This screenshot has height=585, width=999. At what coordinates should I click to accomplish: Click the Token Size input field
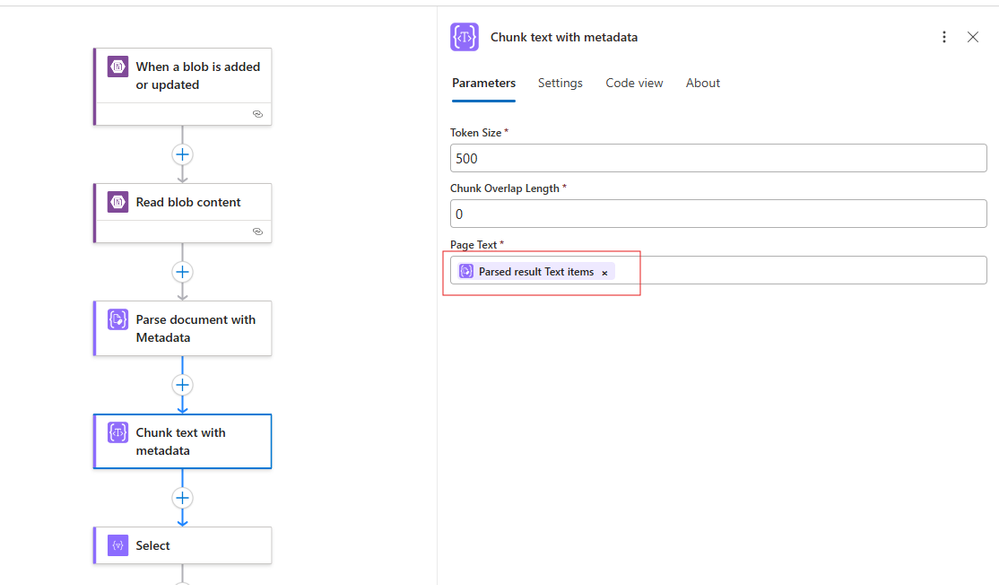718,158
